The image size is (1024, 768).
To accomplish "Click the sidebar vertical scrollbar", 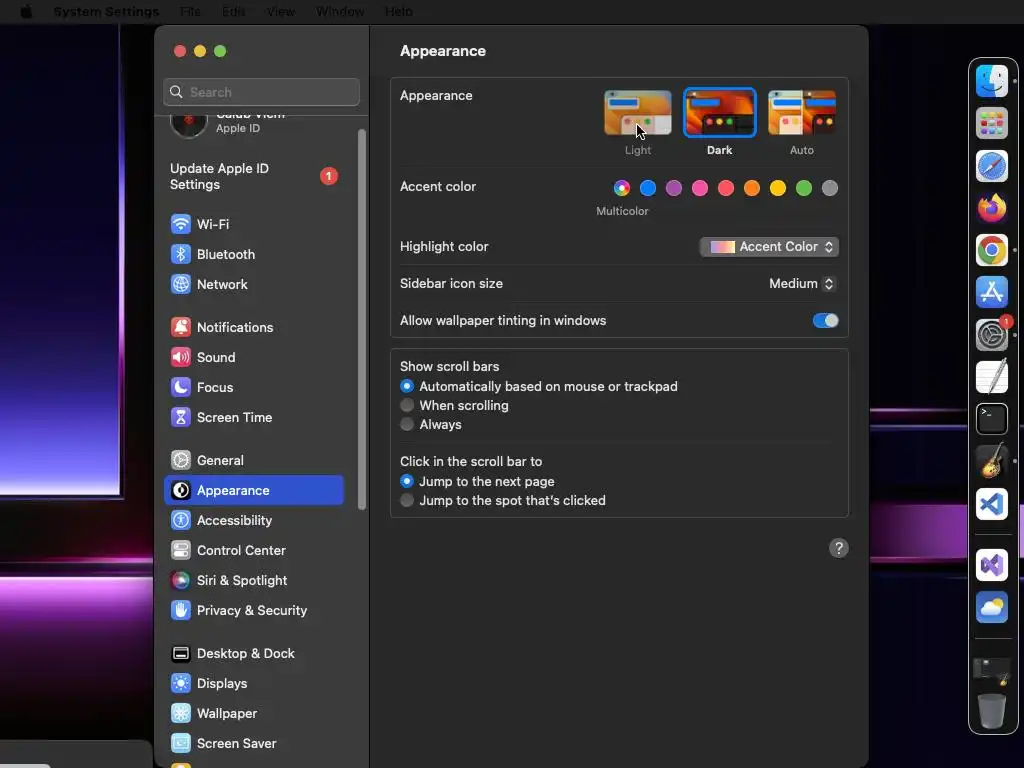I will pos(362,319).
